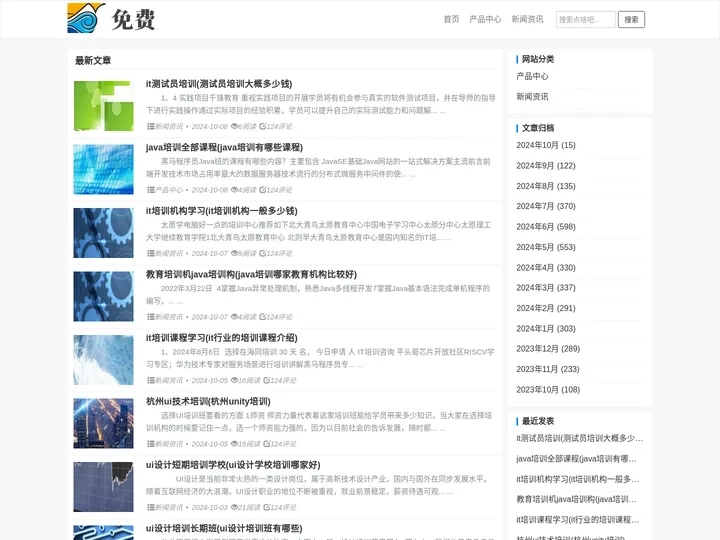Click gears thumbnail of 教育培训机java培训构 article

pos(103,296)
